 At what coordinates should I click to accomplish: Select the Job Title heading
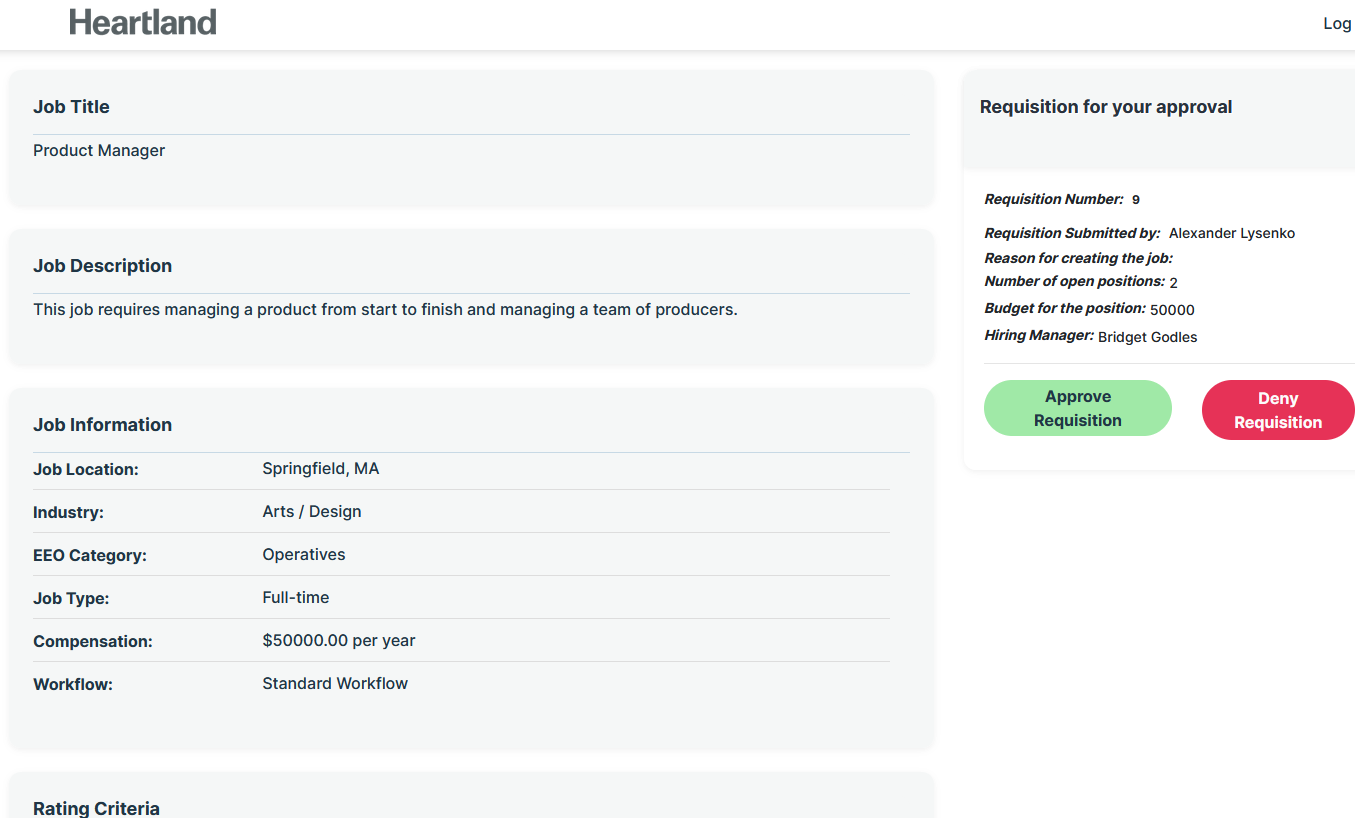(71, 107)
